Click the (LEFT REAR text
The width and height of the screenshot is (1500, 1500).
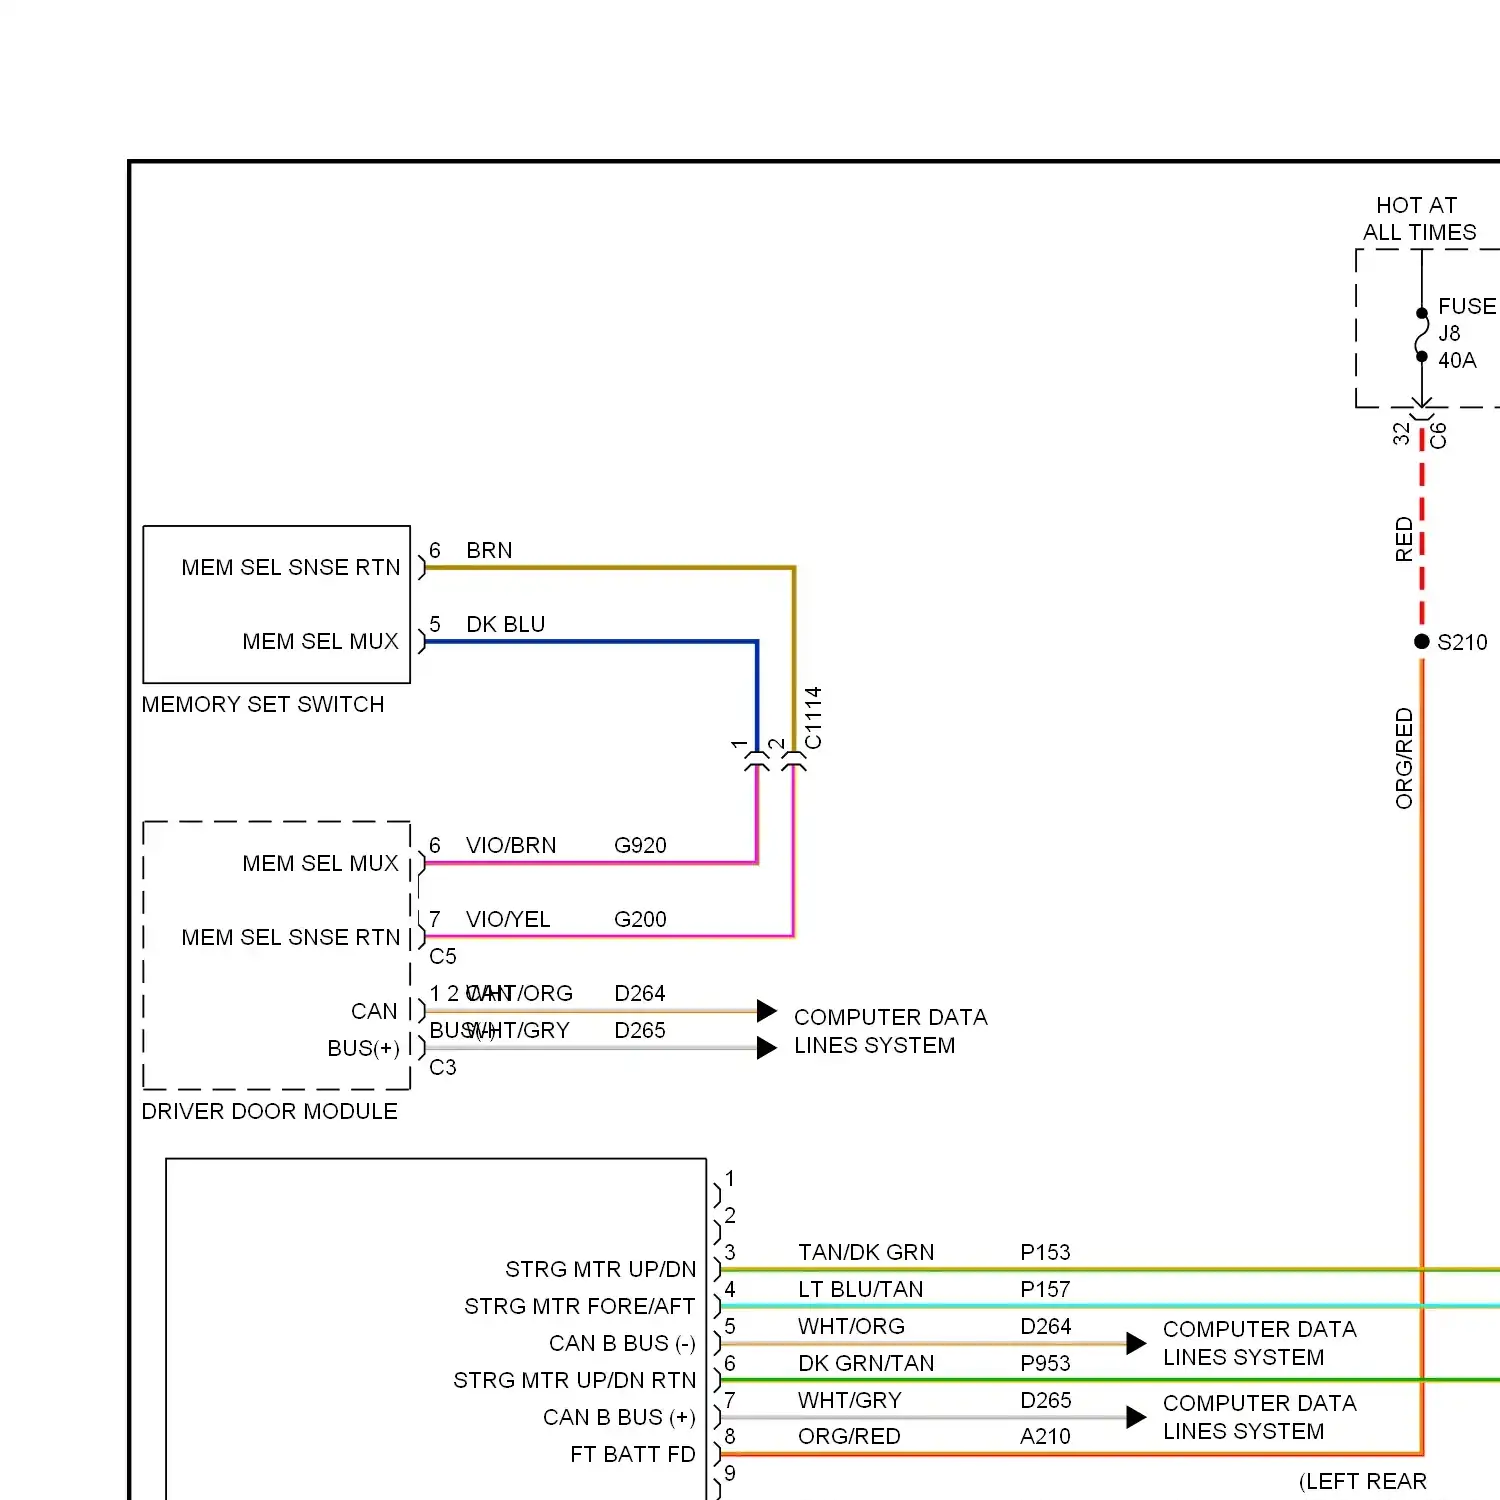tap(1363, 1481)
